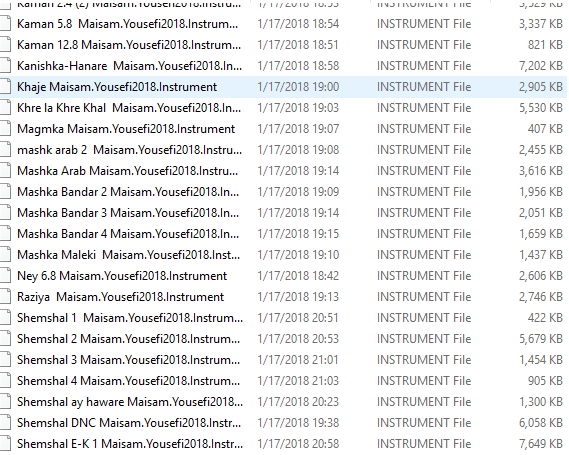Select the Mashka Bandar 2 file
The width and height of the screenshot is (569, 455).
128,192
